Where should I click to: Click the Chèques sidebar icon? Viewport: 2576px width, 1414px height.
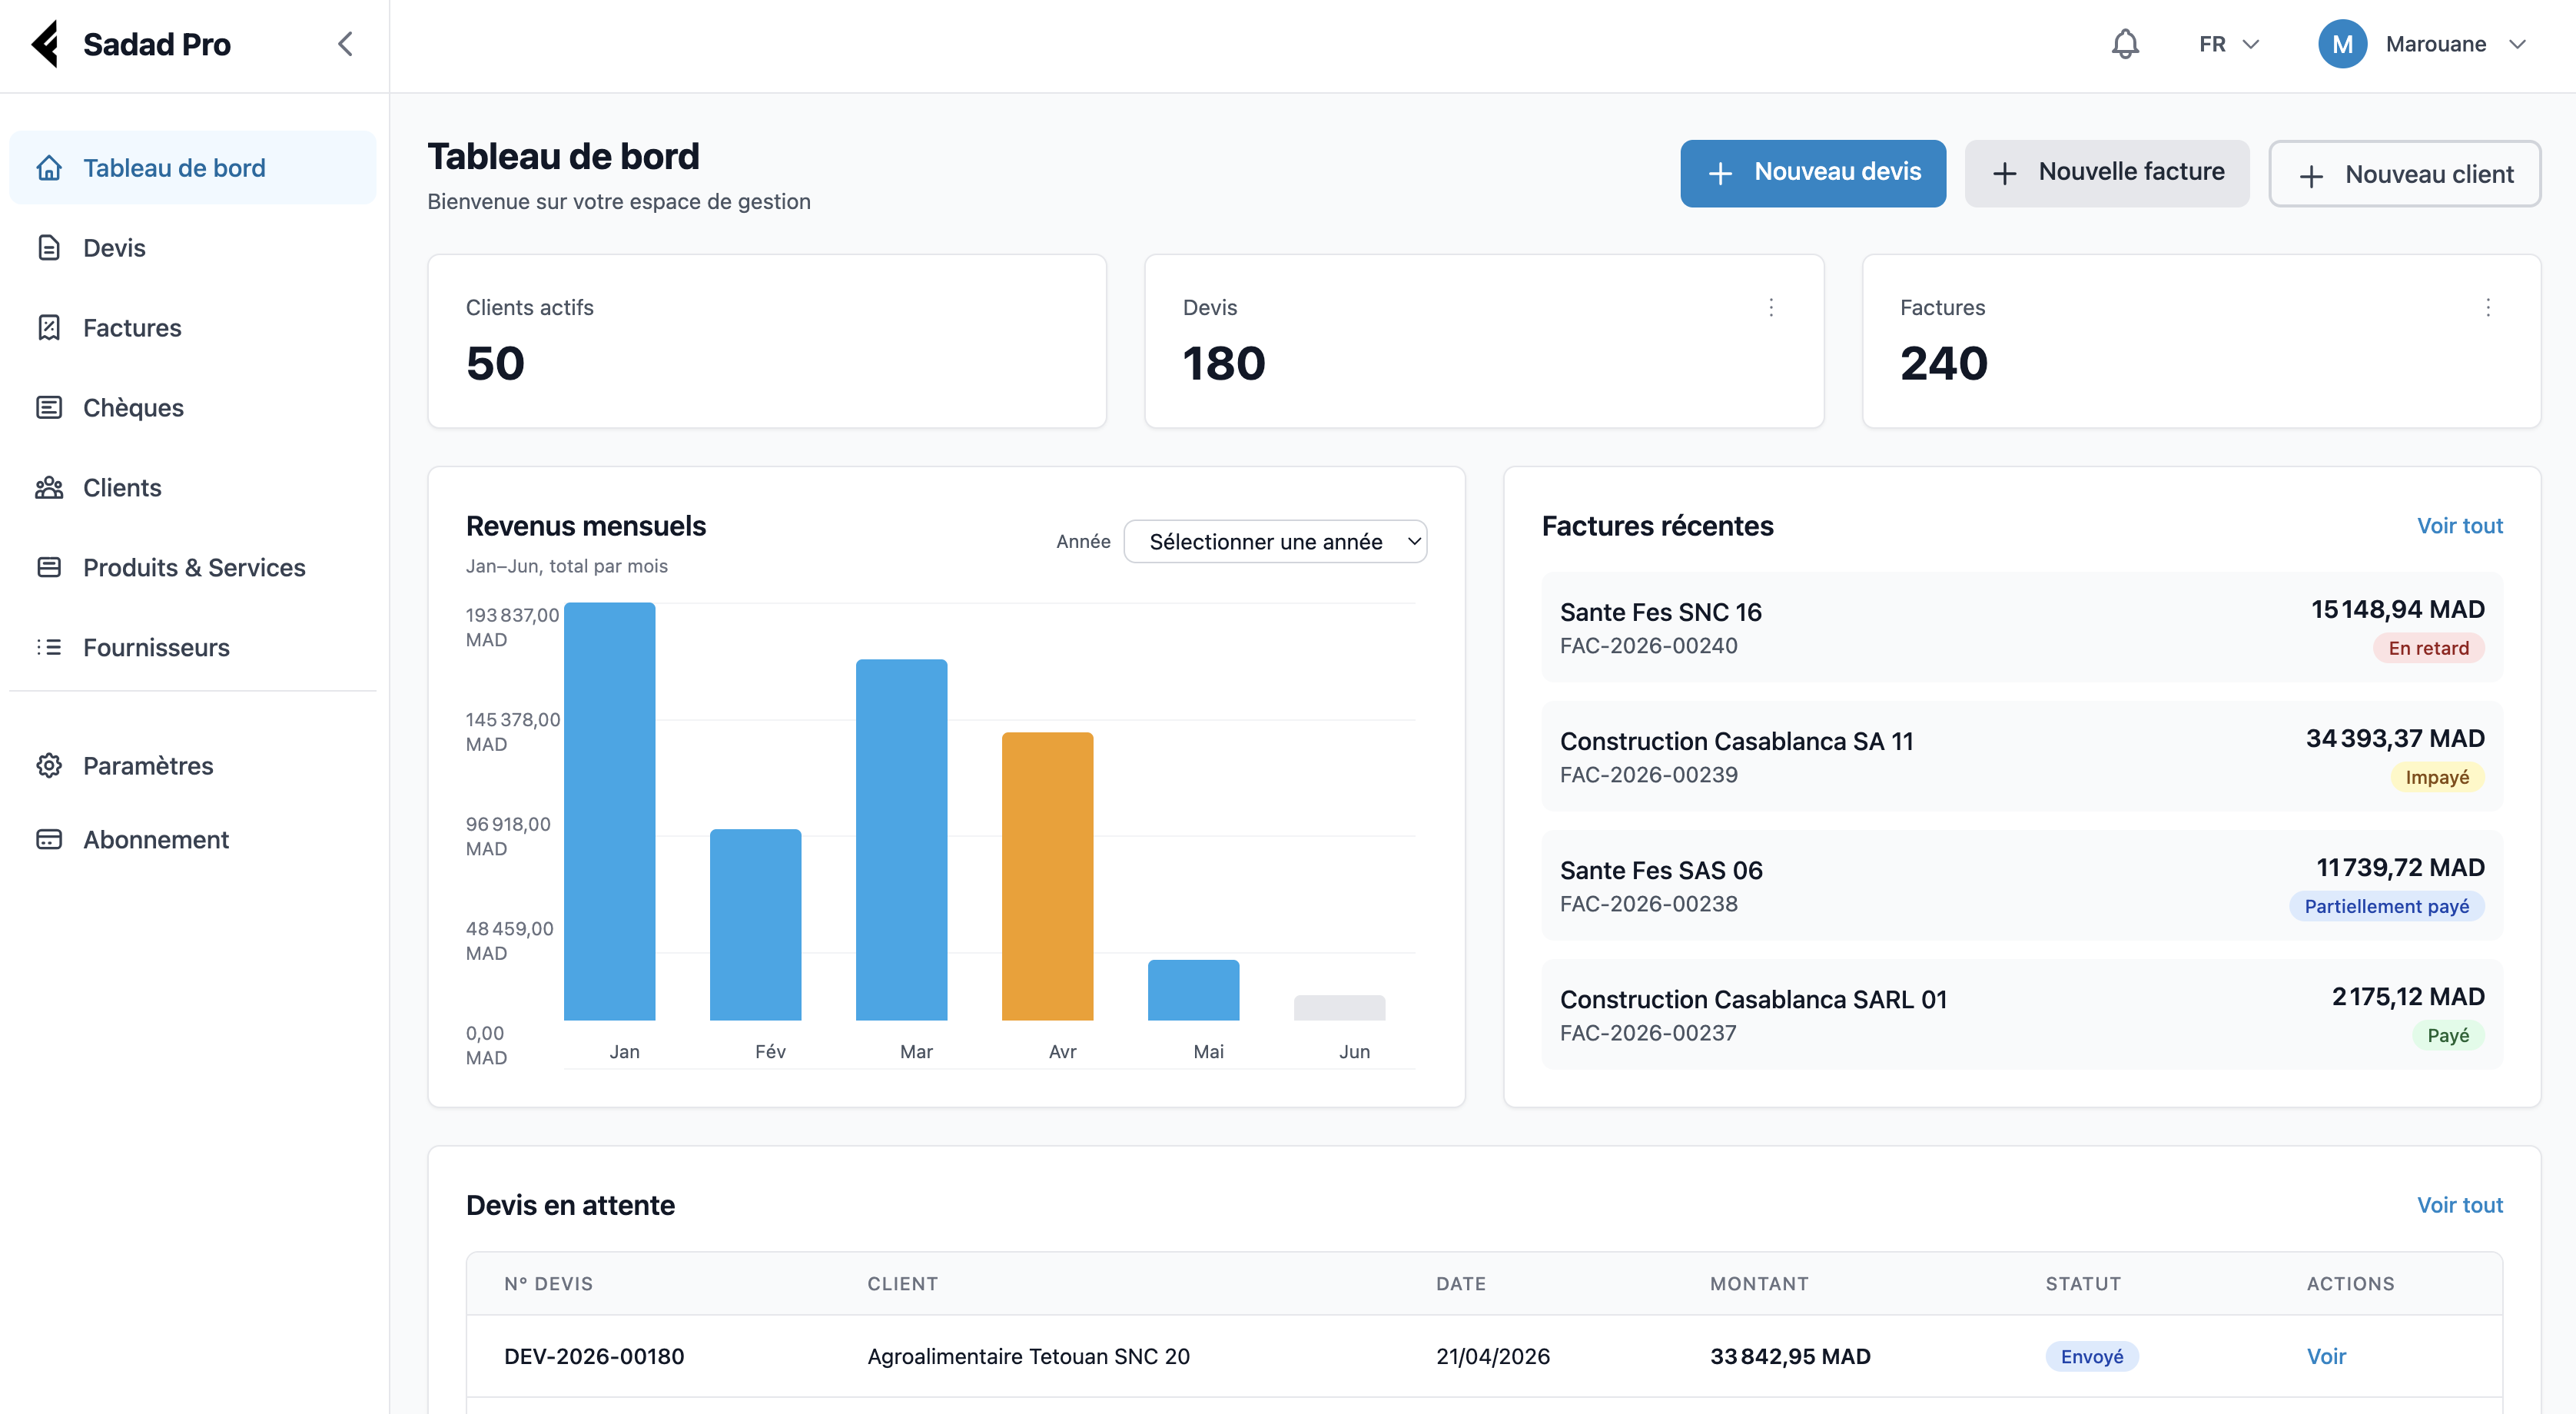(49, 407)
